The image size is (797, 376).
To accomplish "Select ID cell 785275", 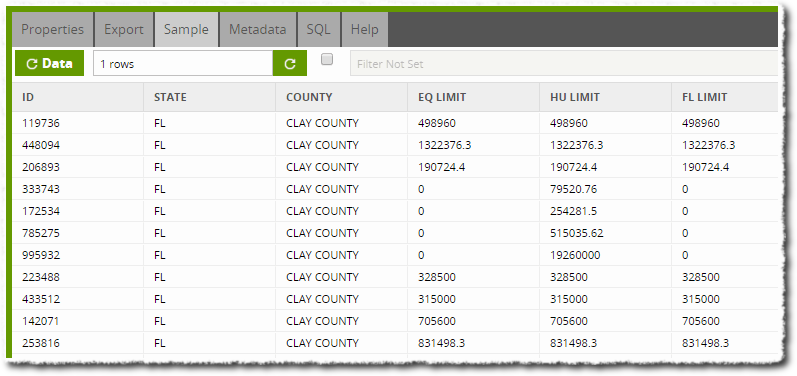I will point(41,233).
